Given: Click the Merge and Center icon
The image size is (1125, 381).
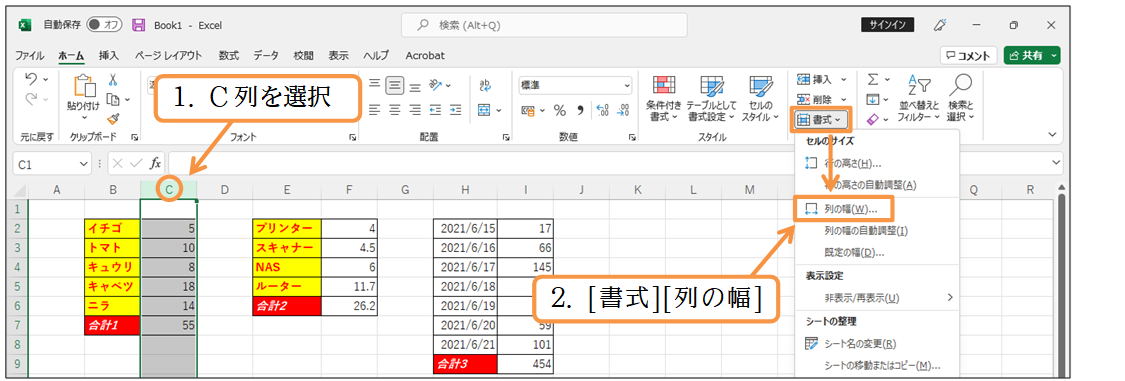Looking at the screenshot, I should click(x=484, y=110).
